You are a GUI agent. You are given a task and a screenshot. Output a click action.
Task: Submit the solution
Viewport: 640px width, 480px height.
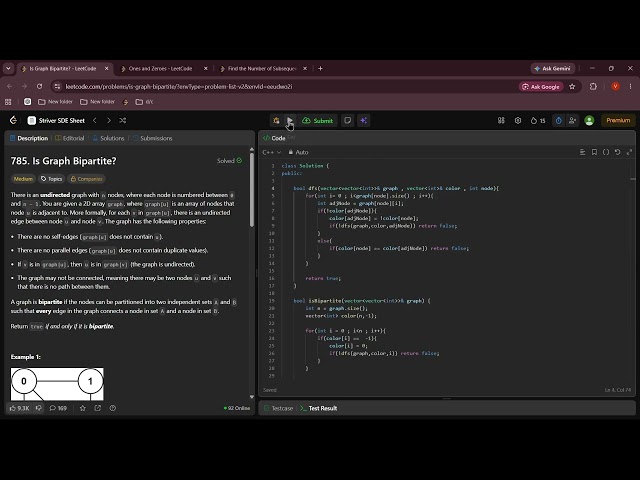pos(318,120)
